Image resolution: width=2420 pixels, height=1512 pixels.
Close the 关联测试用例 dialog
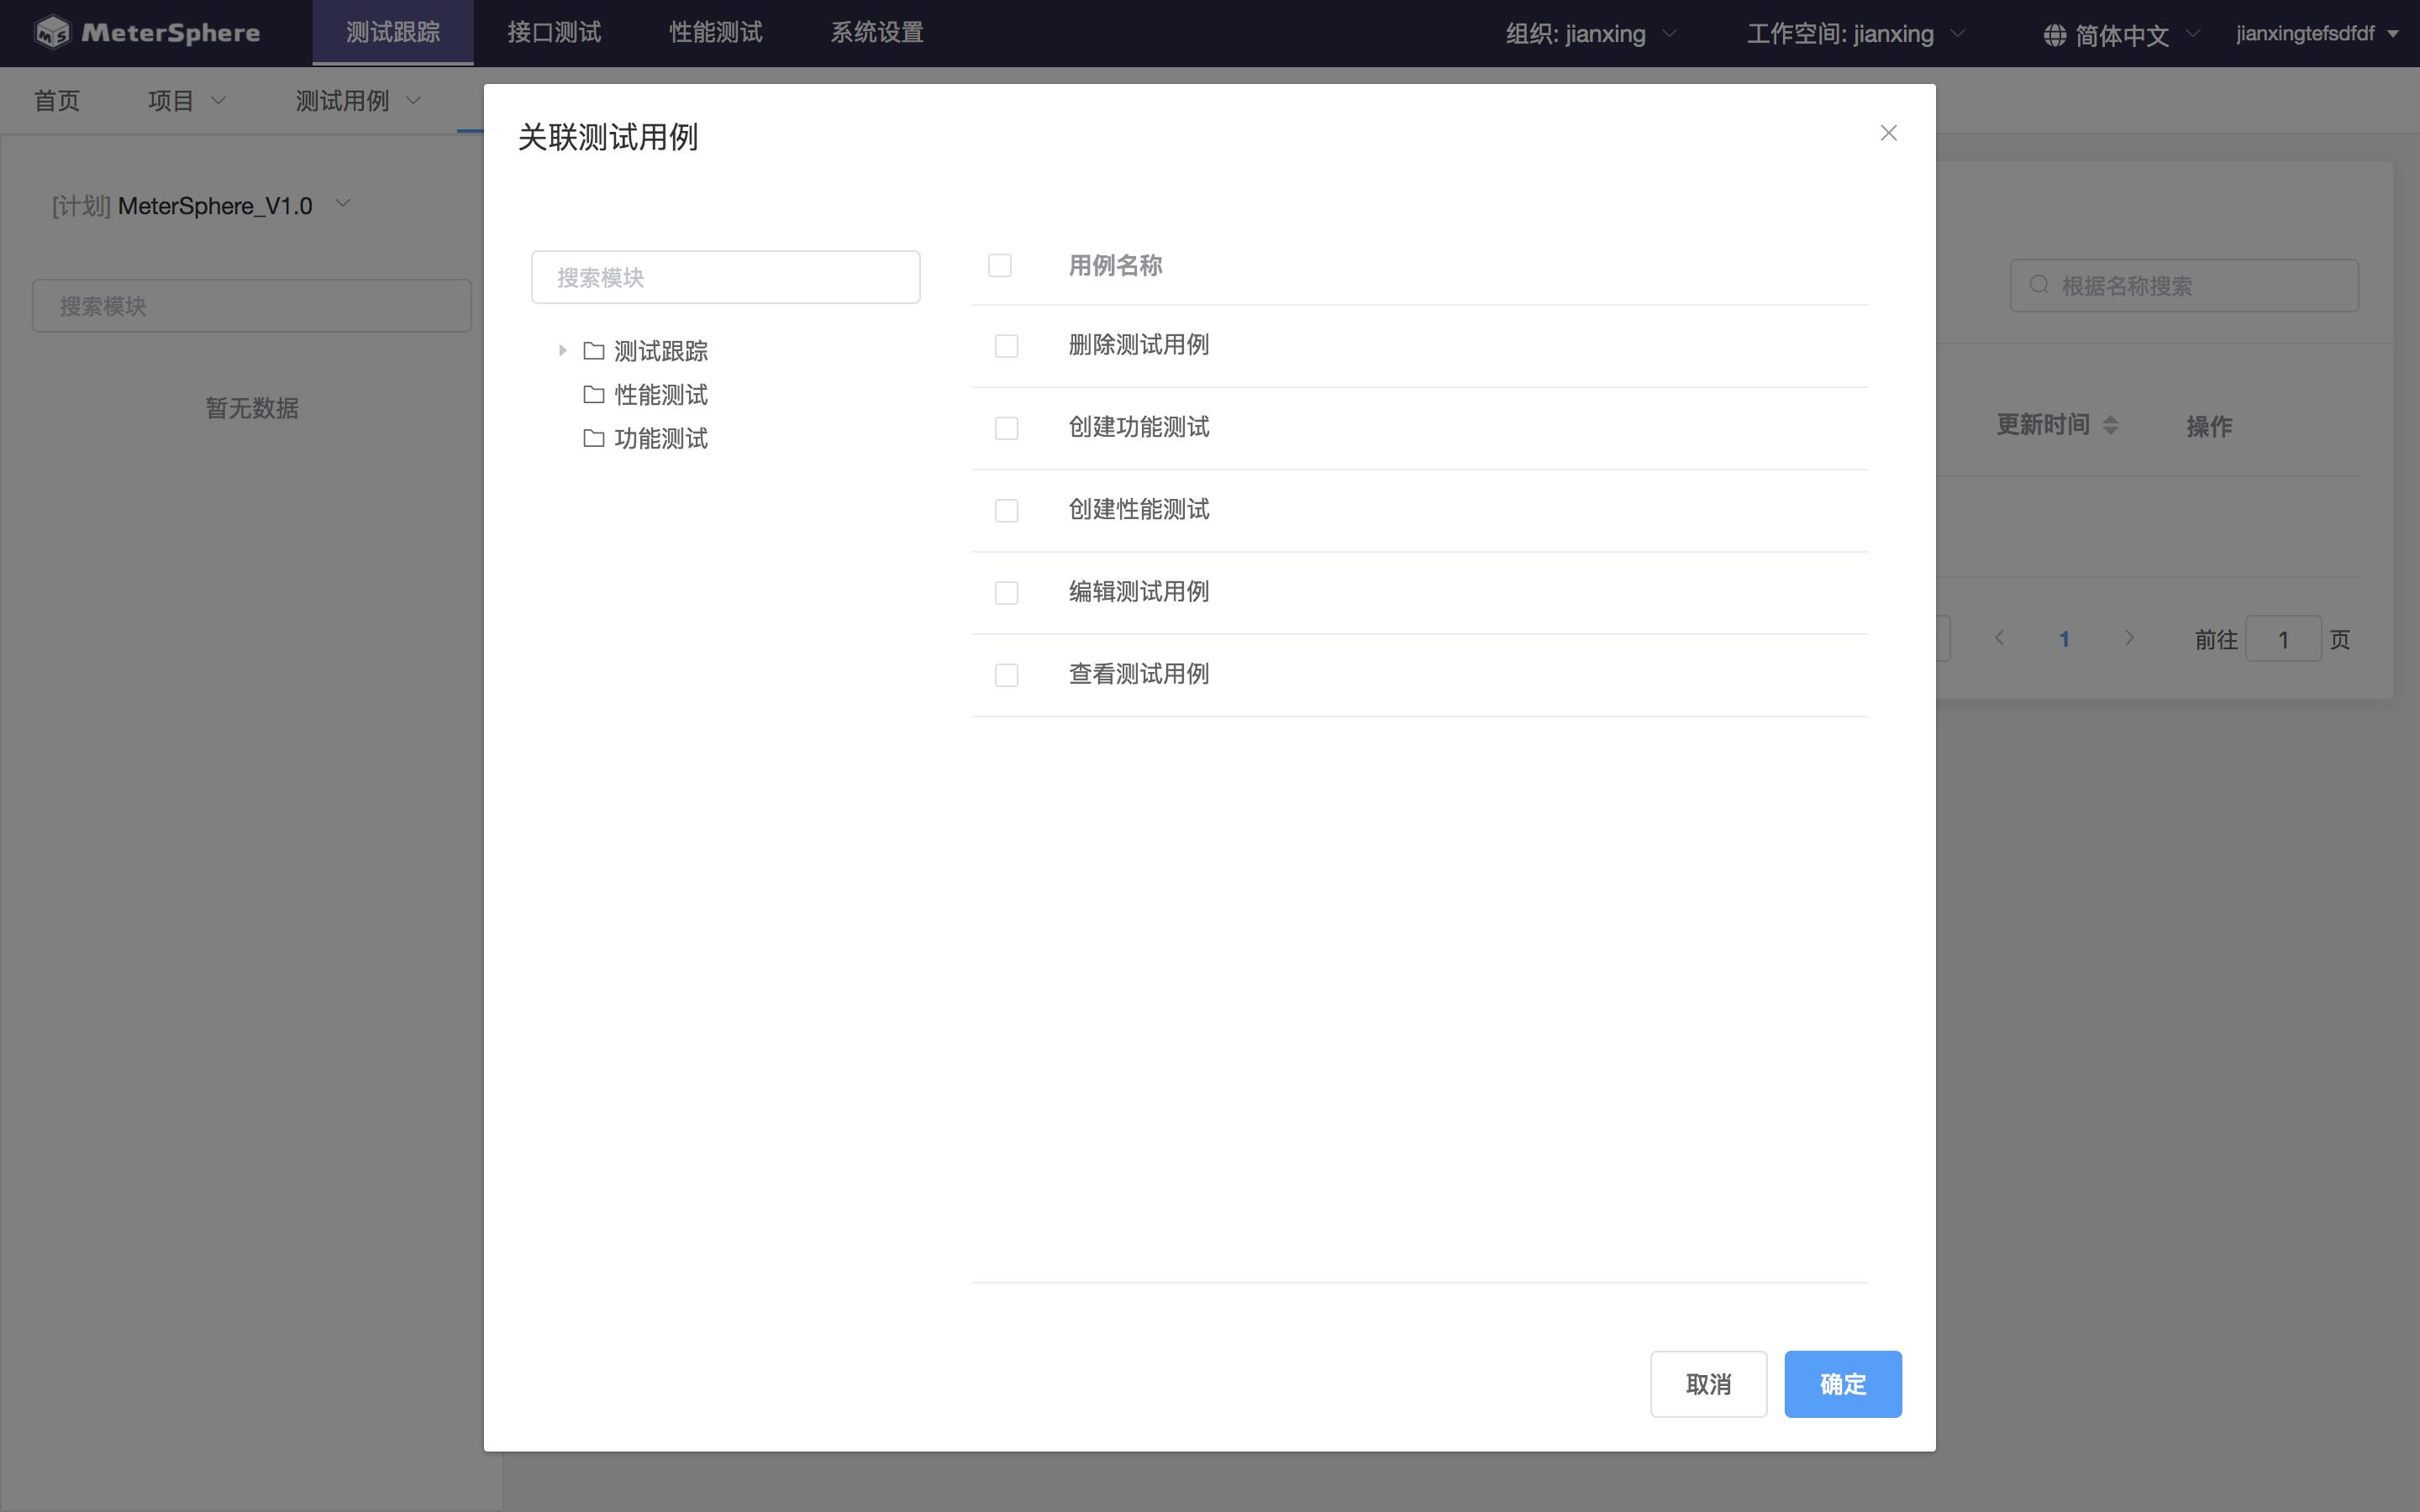1888,133
